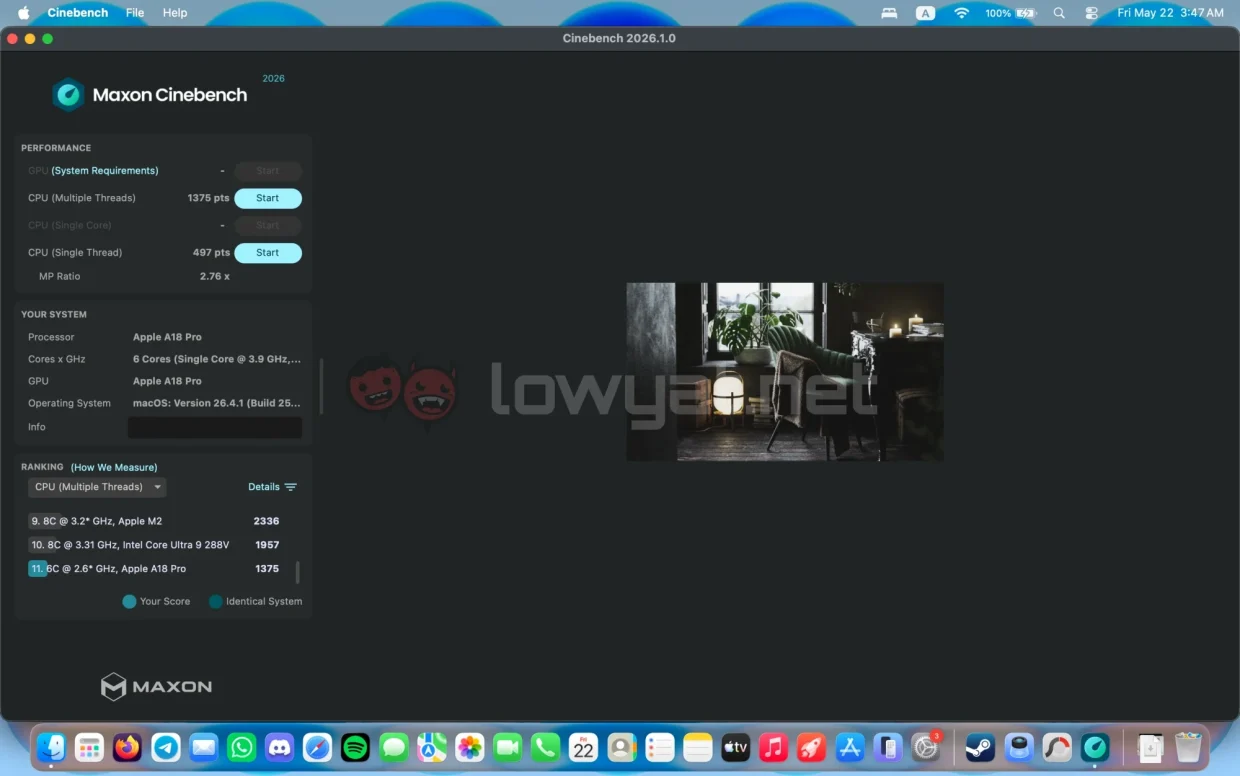Click the date and time clock

coord(1170,13)
